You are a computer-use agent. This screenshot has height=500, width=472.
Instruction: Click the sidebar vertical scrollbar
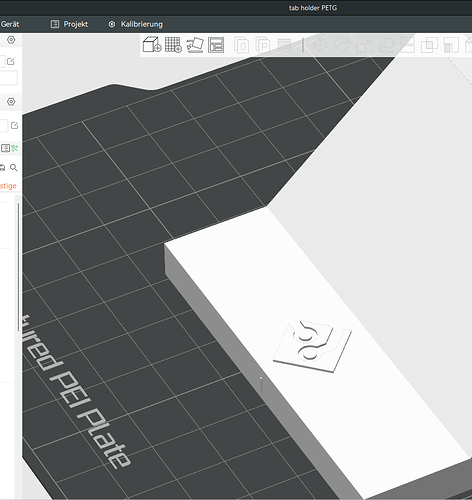coord(18,267)
